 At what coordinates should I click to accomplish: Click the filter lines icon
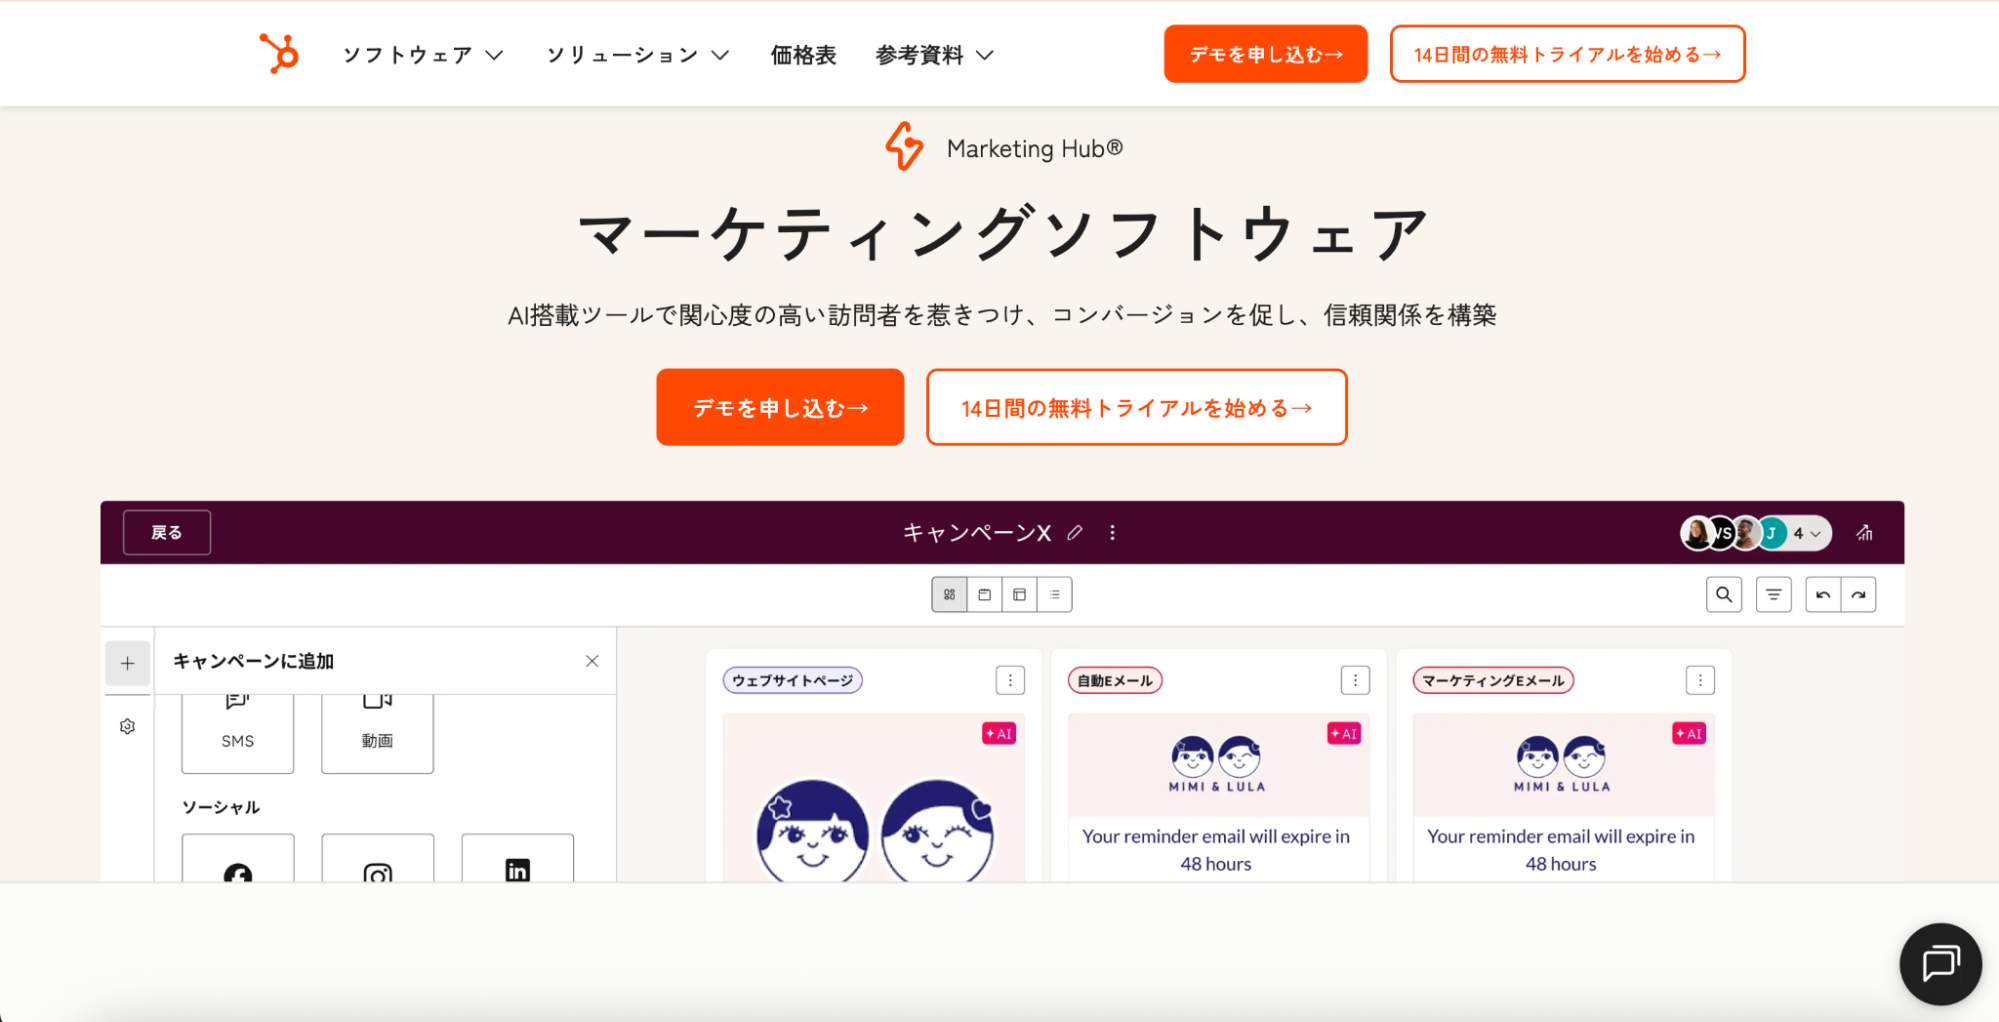[1773, 595]
